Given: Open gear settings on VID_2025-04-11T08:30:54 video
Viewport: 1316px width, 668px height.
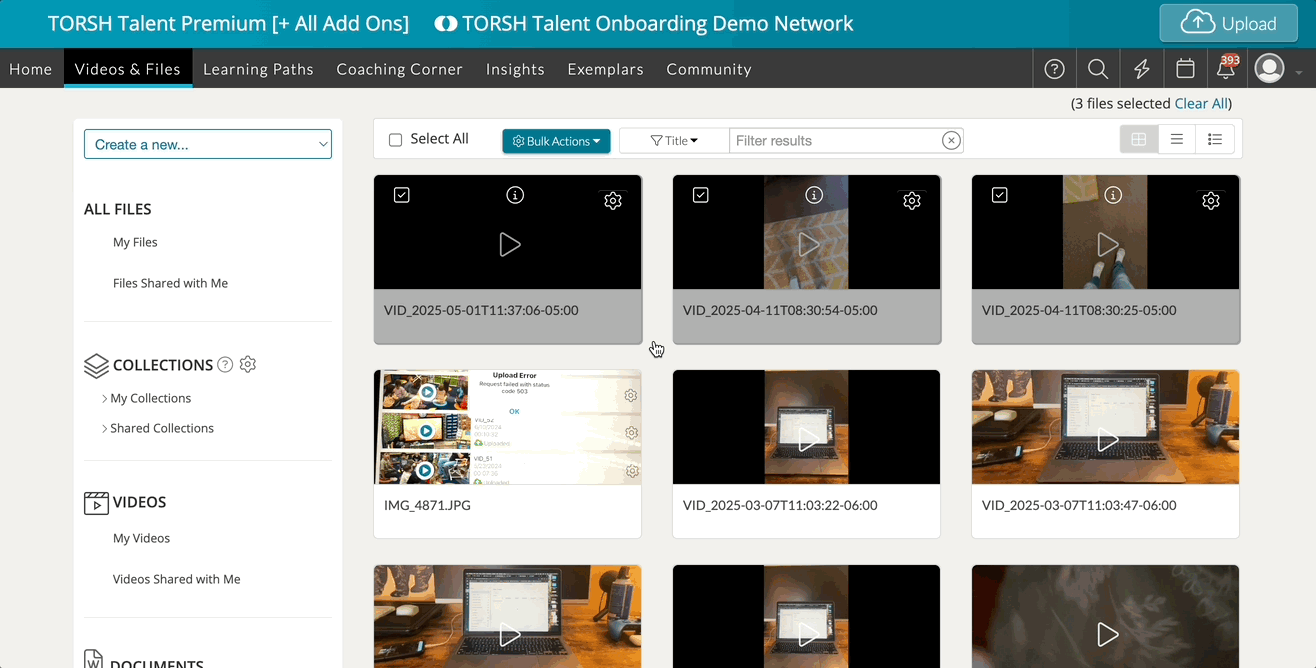Looking at the screenshot, I should point(911,201).
